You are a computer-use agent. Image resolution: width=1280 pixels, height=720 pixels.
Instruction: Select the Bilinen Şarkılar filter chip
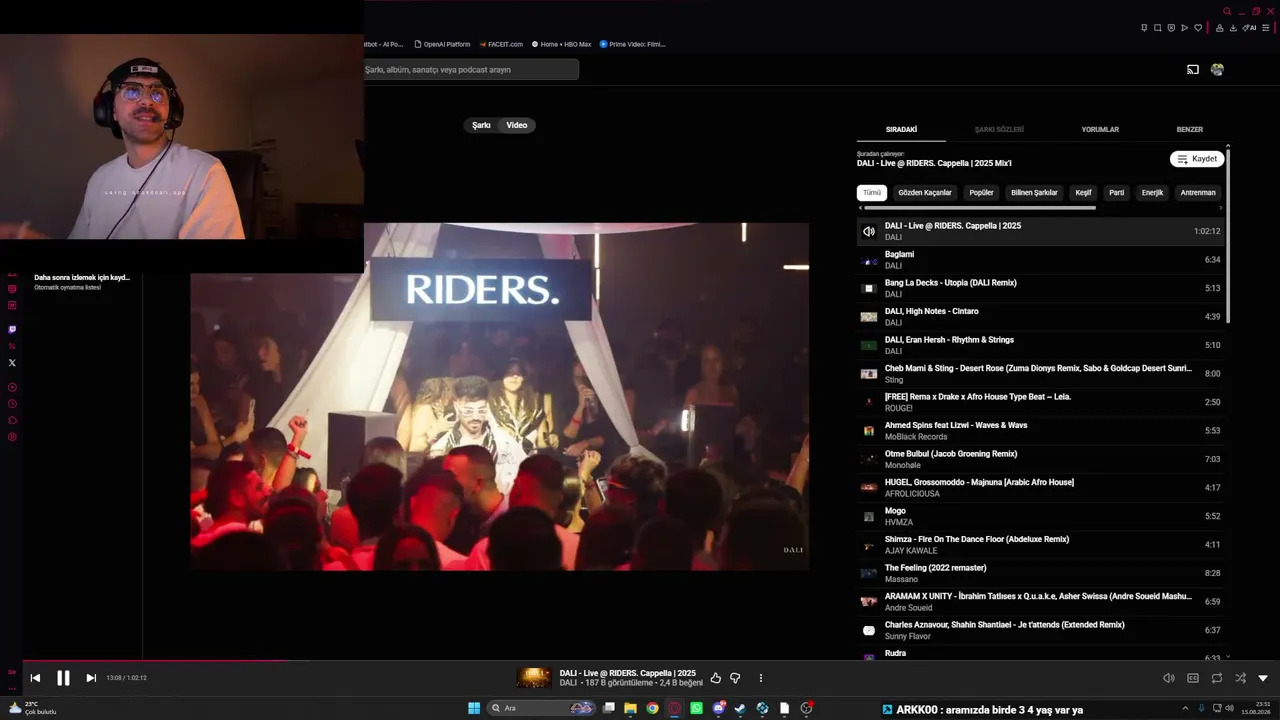[1034, 193]
